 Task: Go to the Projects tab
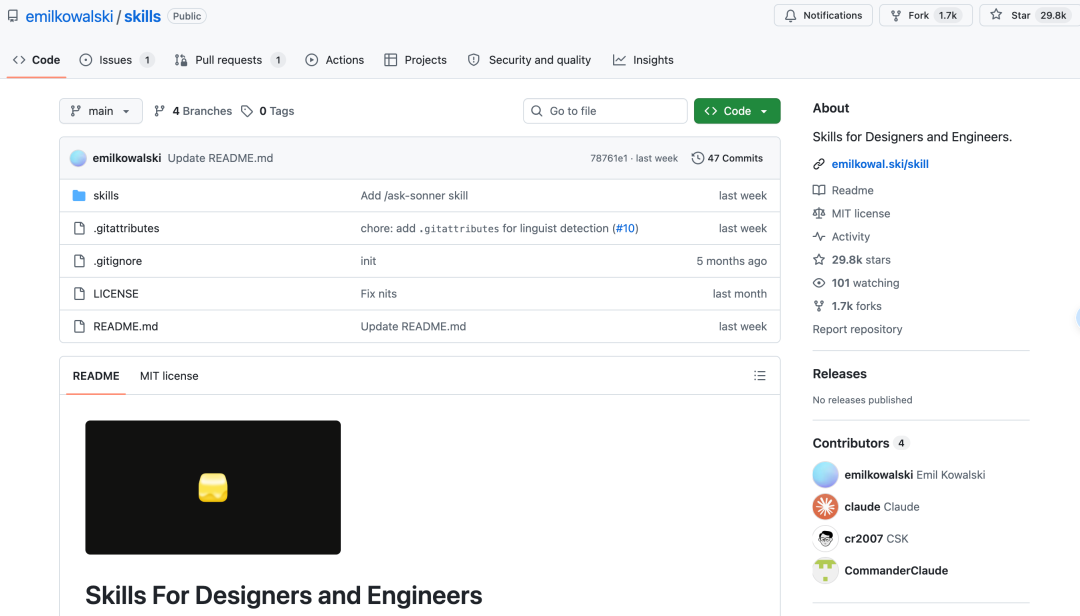point(415,60)
